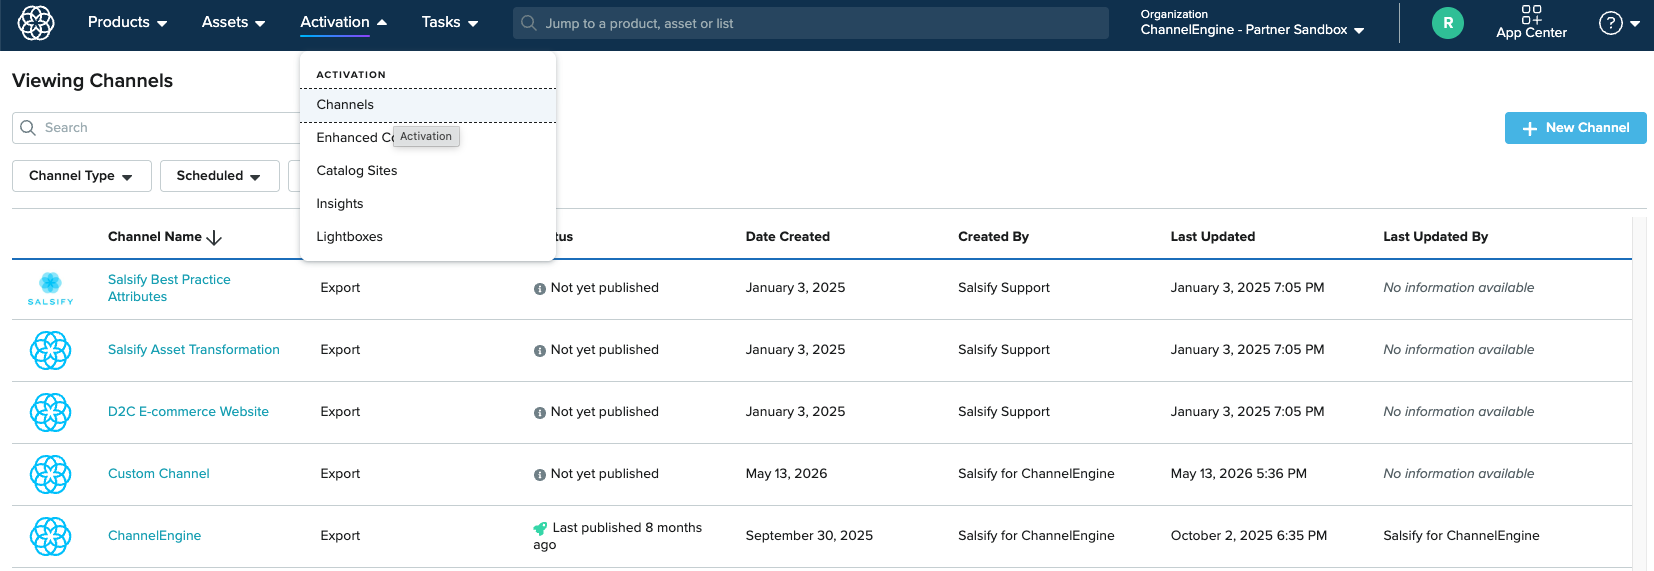Open the Salsify Asset Transformation channel link

tap(194, 350)
